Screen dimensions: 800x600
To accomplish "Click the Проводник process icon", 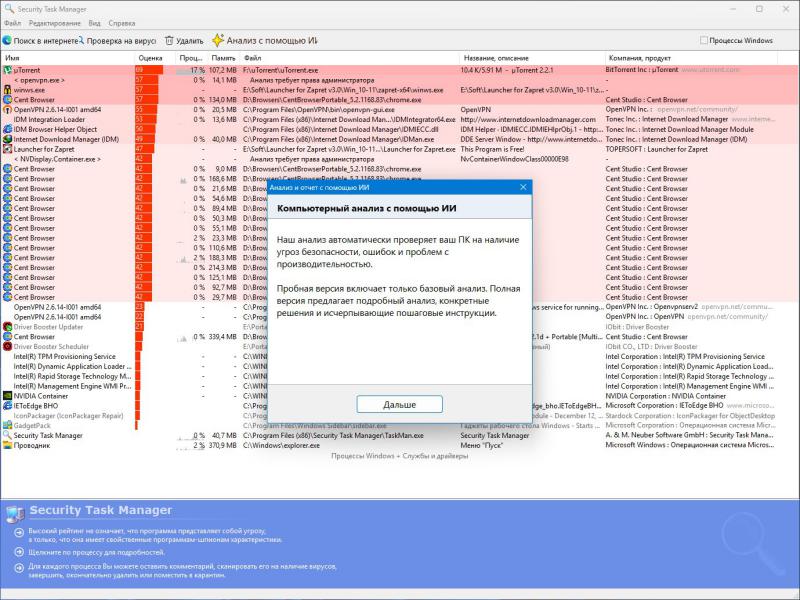I will coord(7,445).
